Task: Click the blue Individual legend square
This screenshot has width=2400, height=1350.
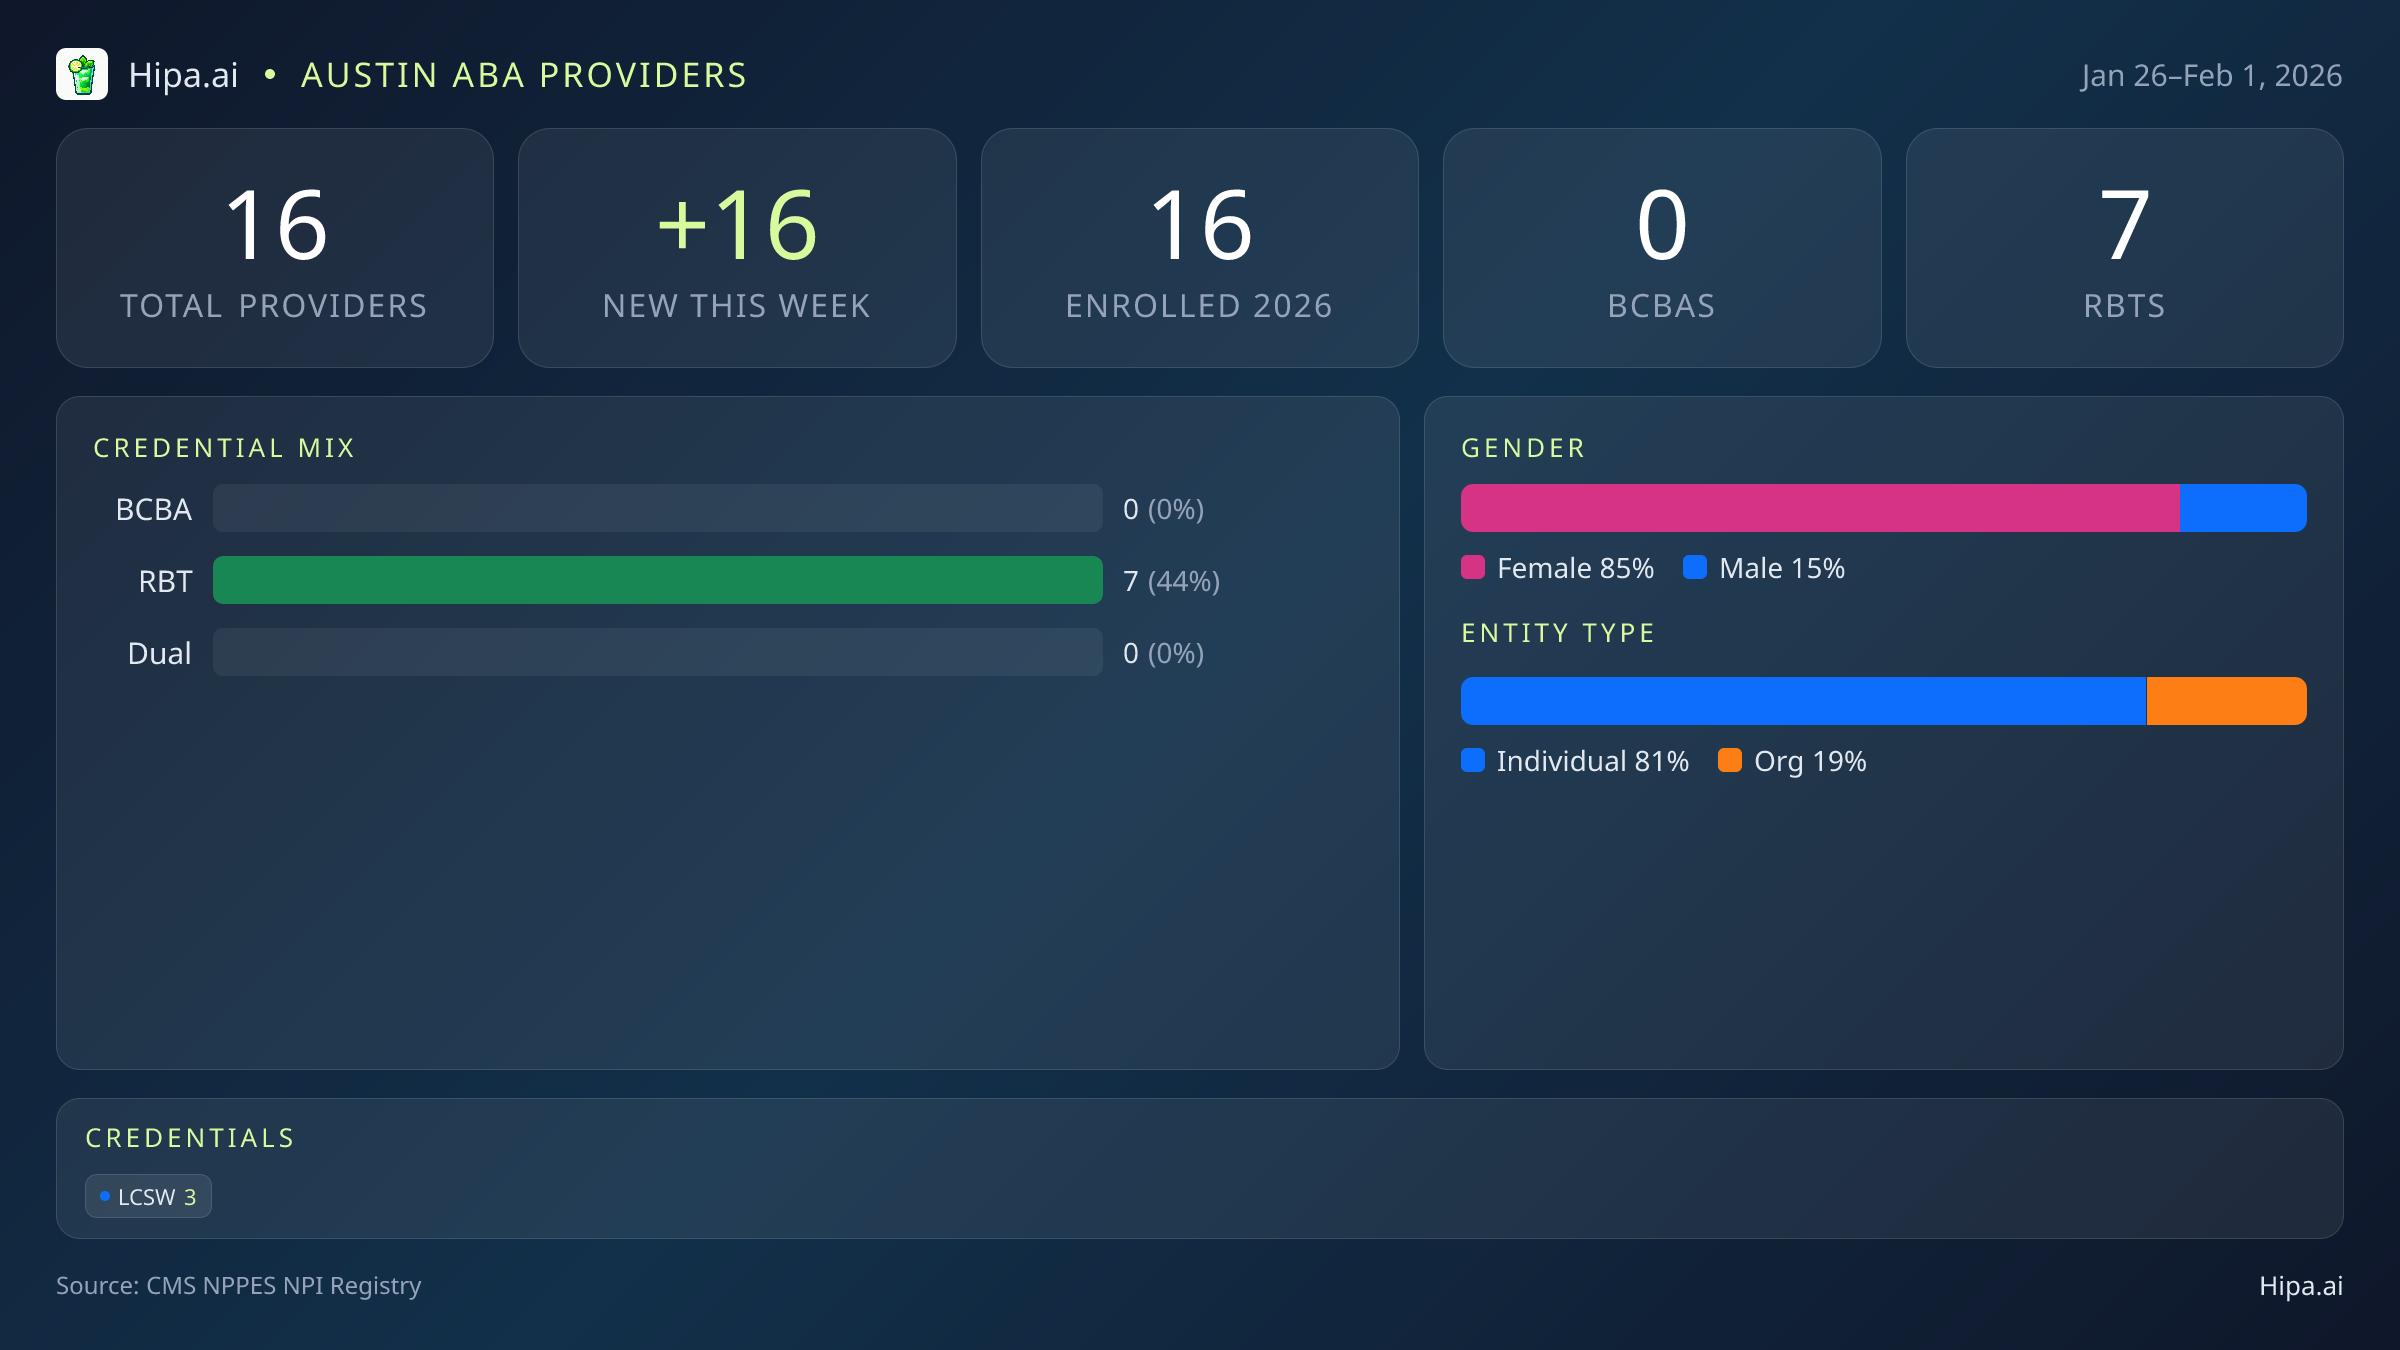Action: 1473,761
